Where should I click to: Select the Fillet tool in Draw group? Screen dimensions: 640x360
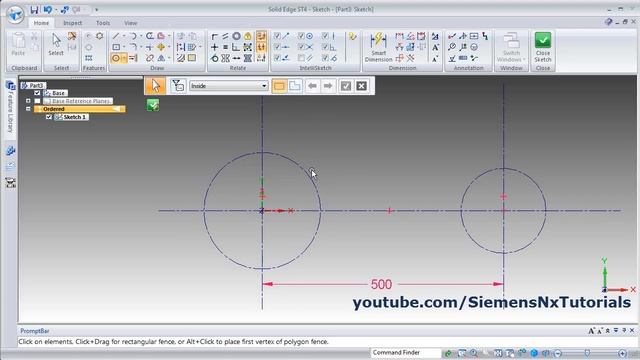(133, 47)
